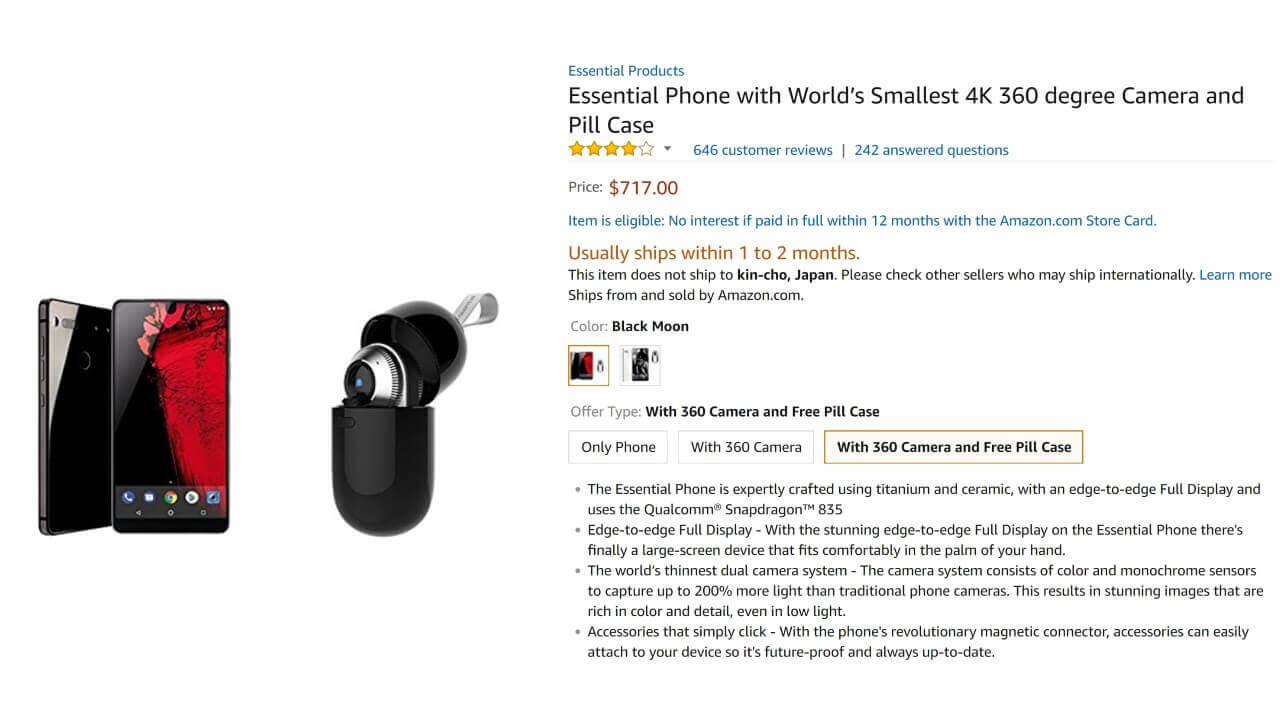The height and width of the screenshot is (720, 1280).
Task: Choose the With 360 Camera offer option
Action: coord(746,447)
